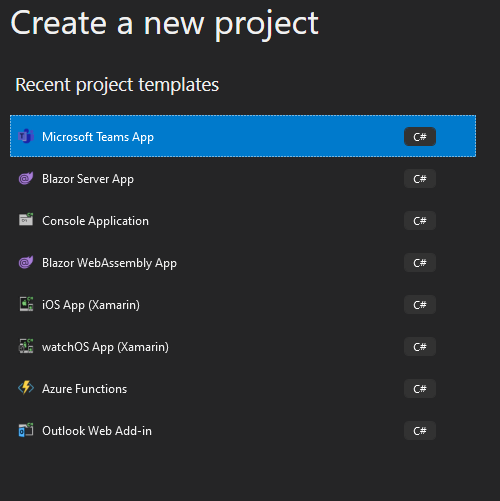Screen dimensions: 500x501
Task: Click the Microsoft Teams App icon
Action: (26, 137)
